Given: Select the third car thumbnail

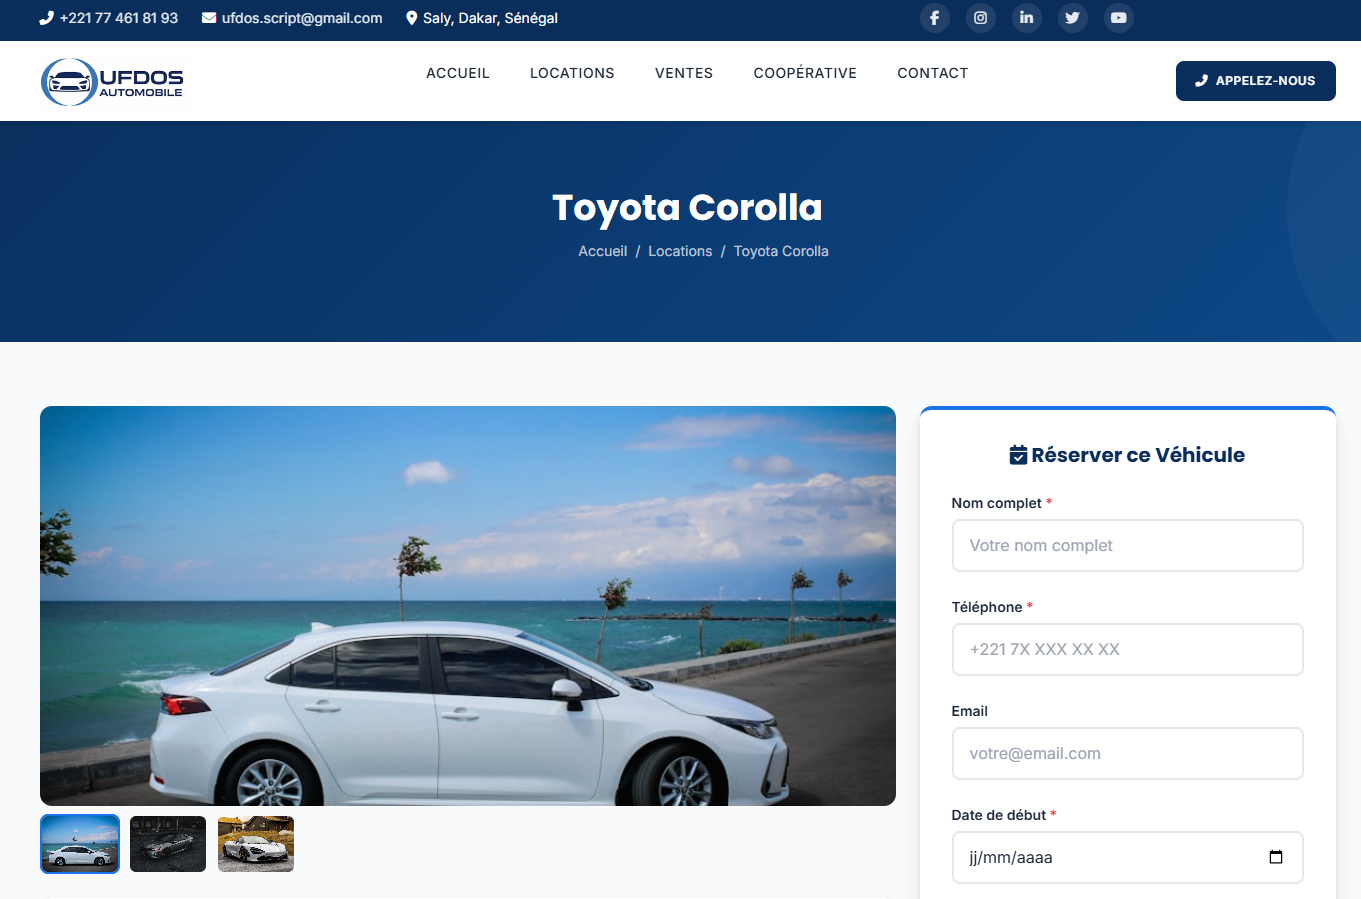Looking at the screenshot, I should point(256,844).
